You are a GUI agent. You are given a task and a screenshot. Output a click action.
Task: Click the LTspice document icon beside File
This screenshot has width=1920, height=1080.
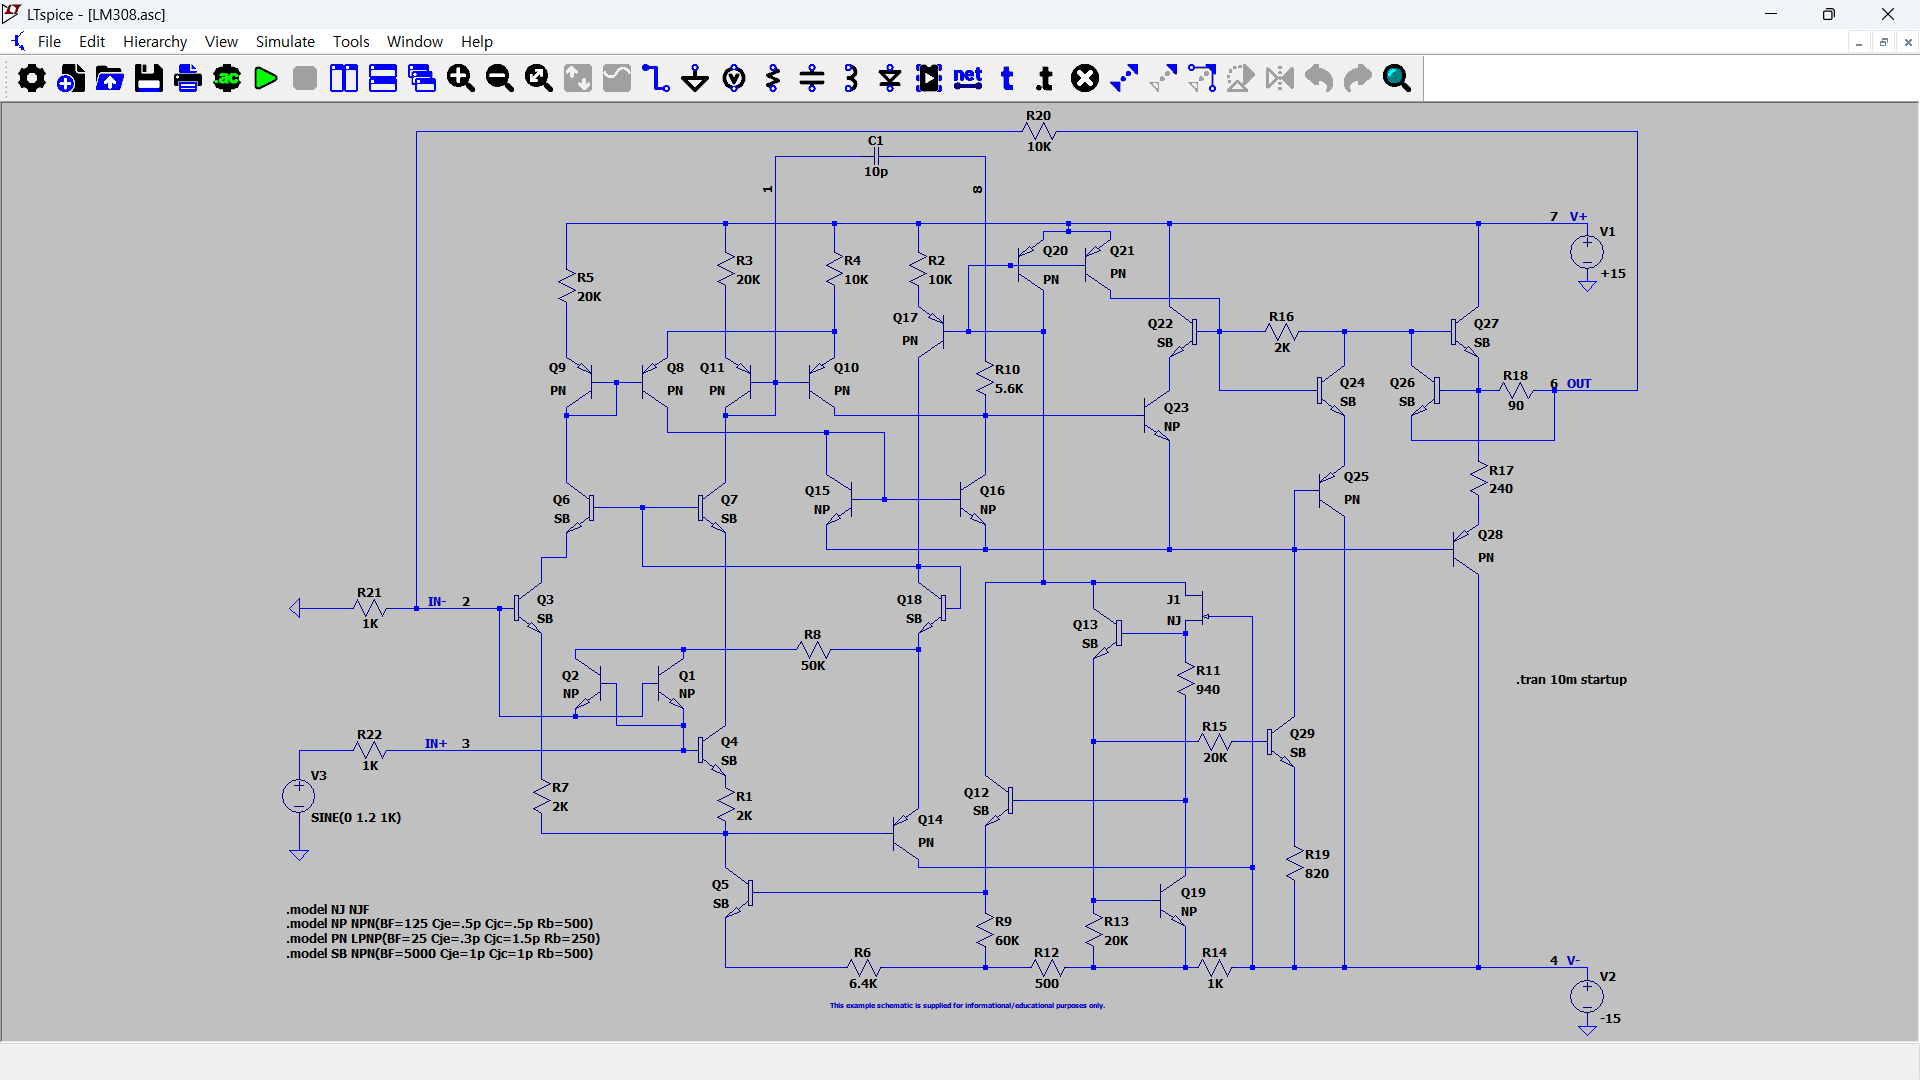(x=18, y=41)
